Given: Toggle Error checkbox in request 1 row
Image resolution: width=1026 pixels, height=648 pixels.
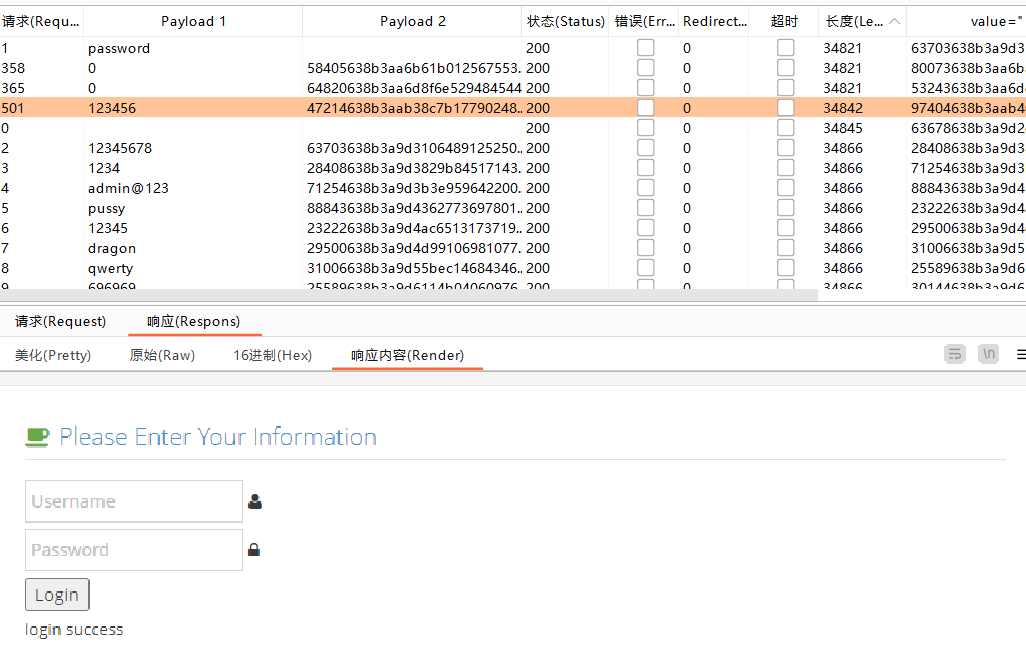Looking at the screenshot, I should 646,48.
